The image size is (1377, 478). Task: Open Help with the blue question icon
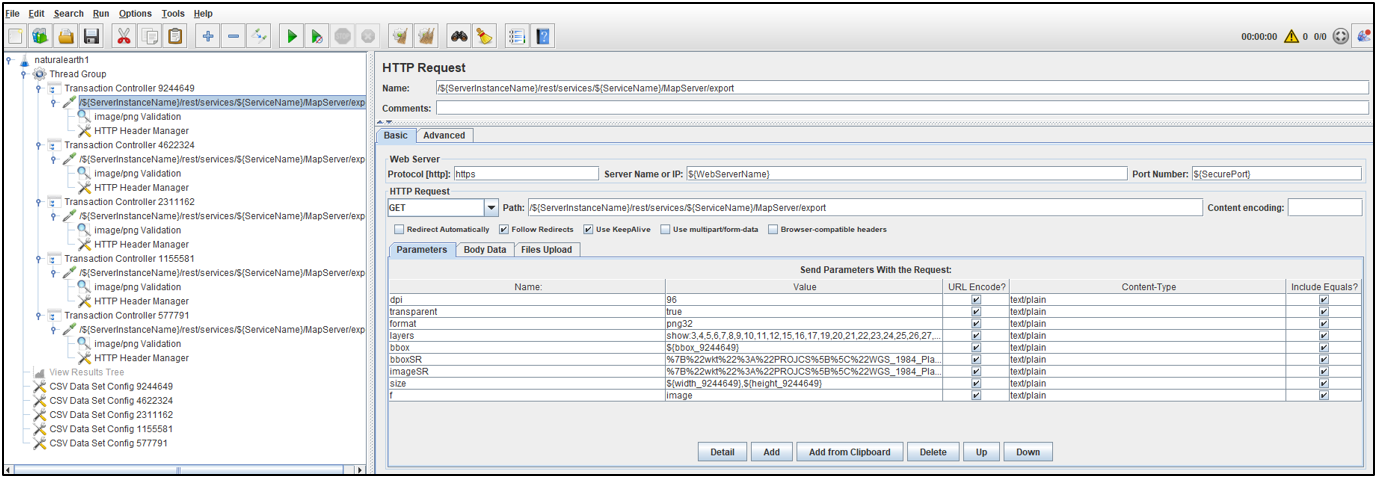coord(543,37)
